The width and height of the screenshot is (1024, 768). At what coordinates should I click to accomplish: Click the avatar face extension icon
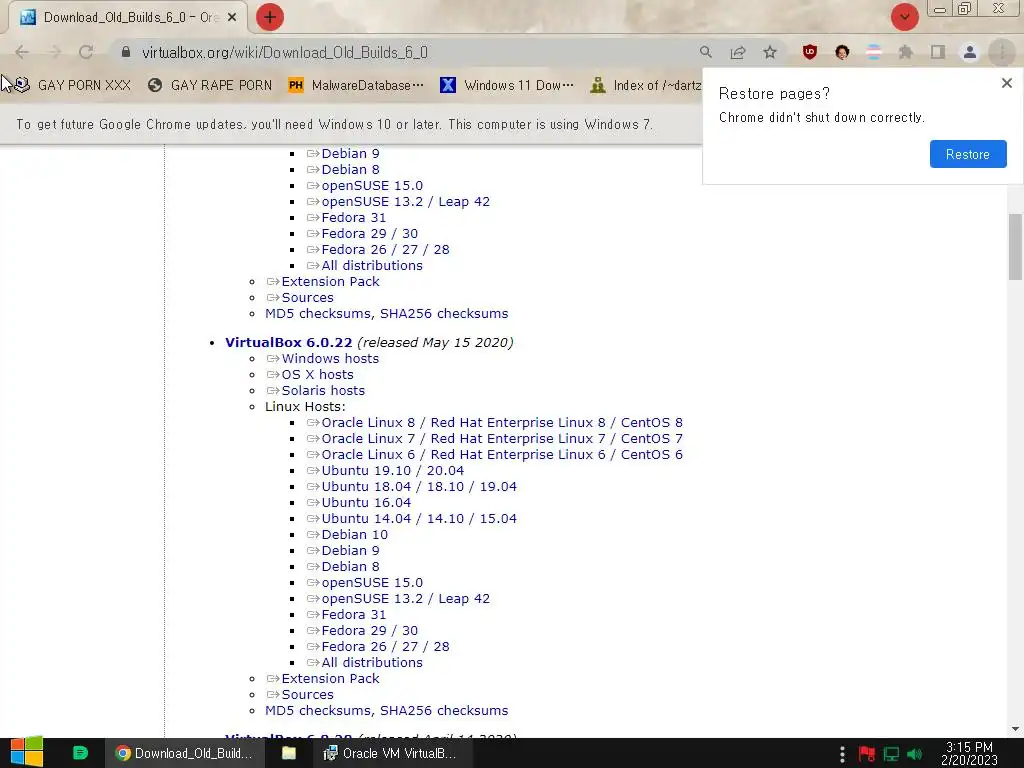[x=842, y=52]
